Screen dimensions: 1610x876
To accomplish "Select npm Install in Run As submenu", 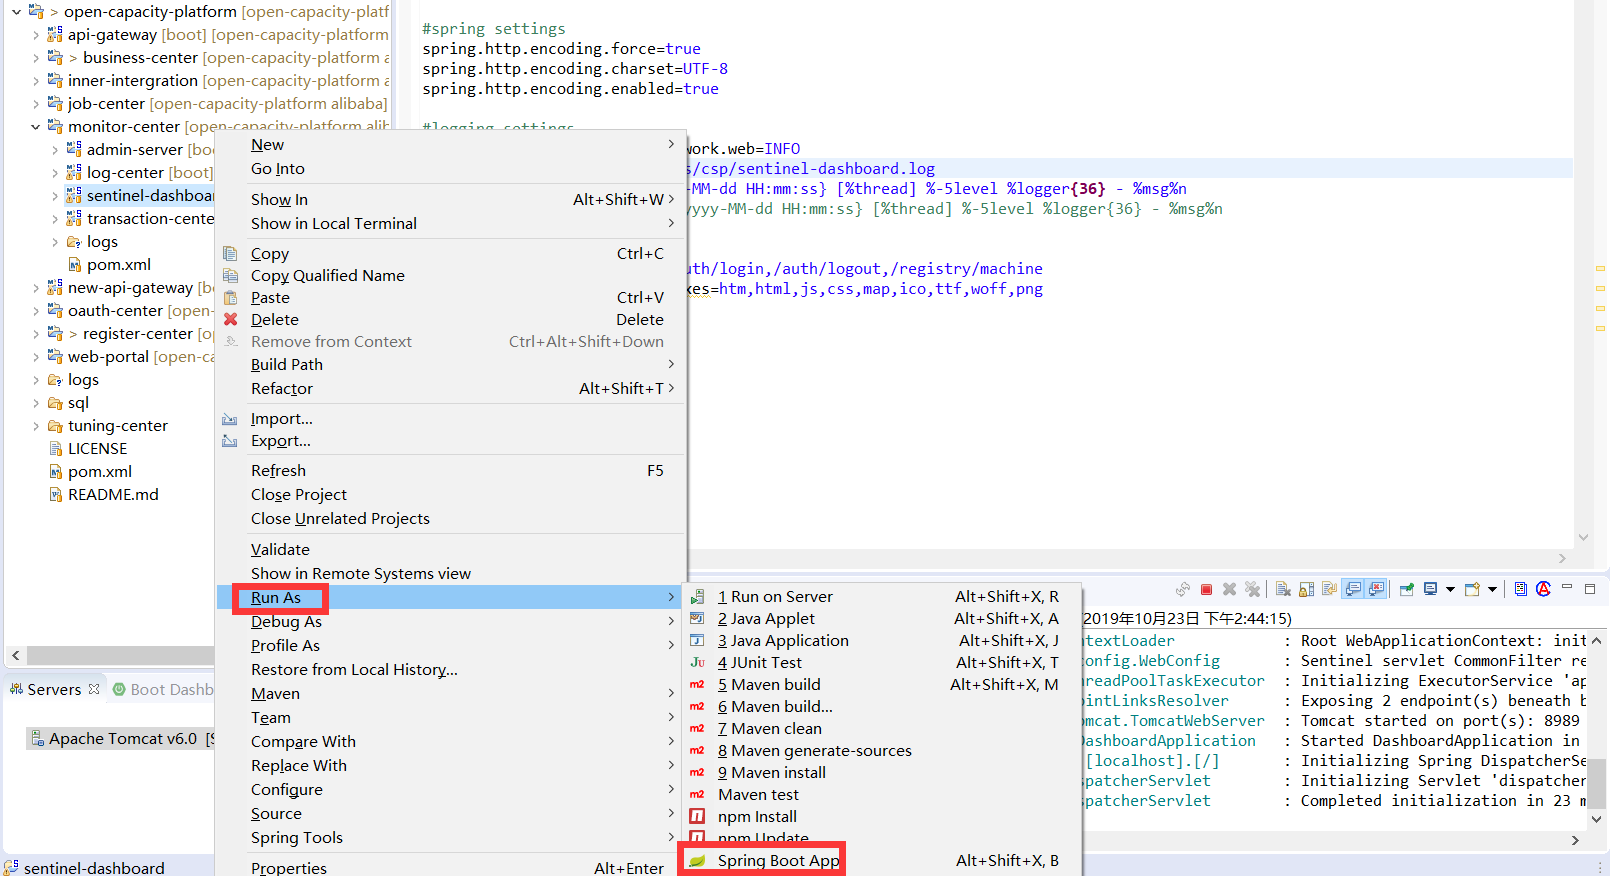I will pyautogui.click(x=882, y=816).
